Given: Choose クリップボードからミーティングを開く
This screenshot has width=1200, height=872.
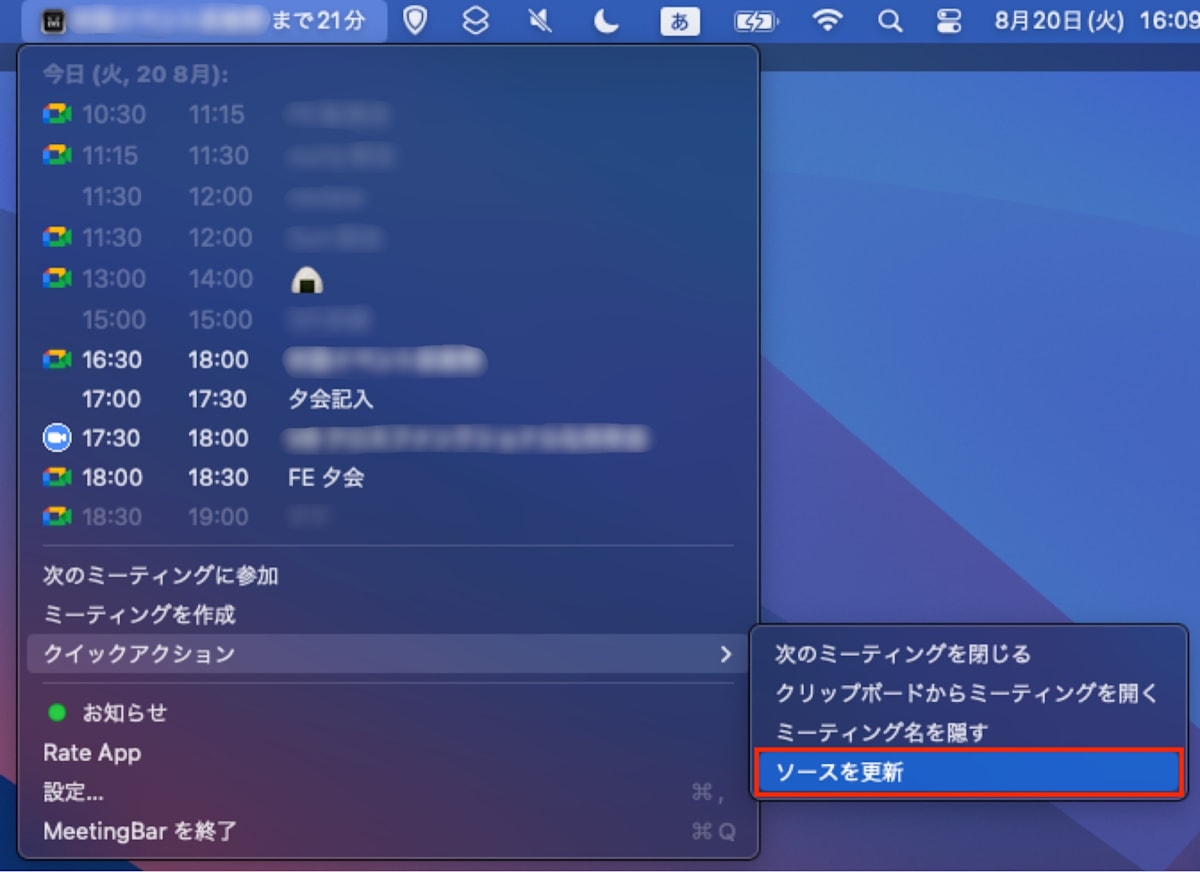Looking at the screenshot, I should click(x=968, y=693).
